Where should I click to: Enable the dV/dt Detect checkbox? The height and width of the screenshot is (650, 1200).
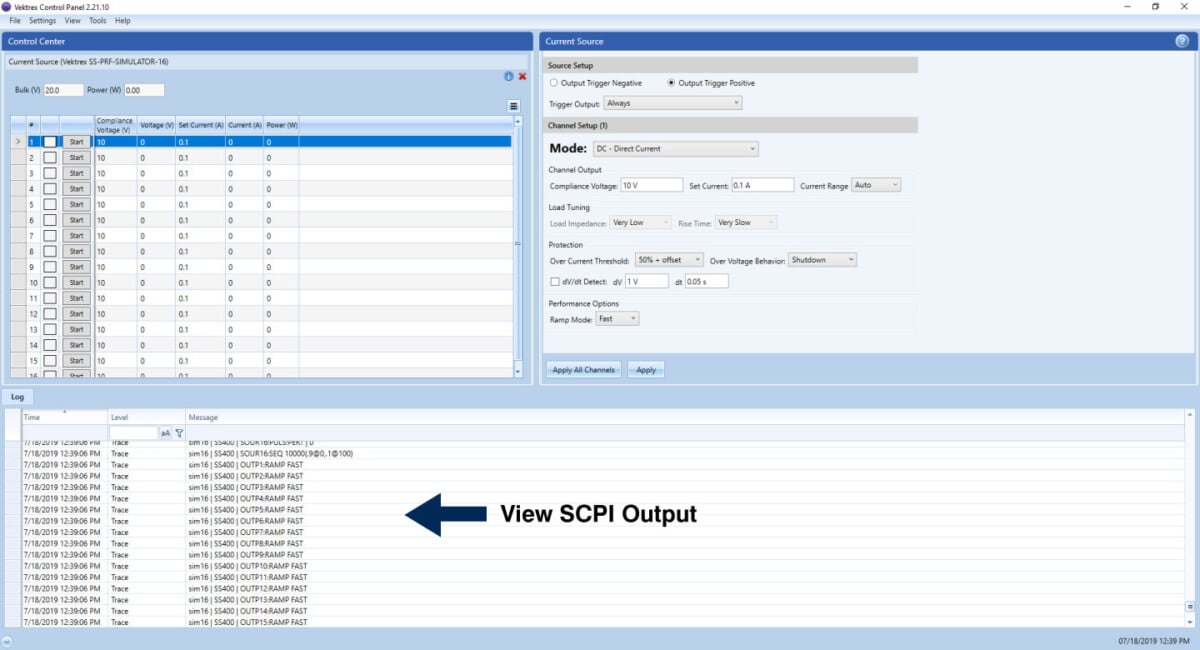pyautogui.click(x=555, y=282)
